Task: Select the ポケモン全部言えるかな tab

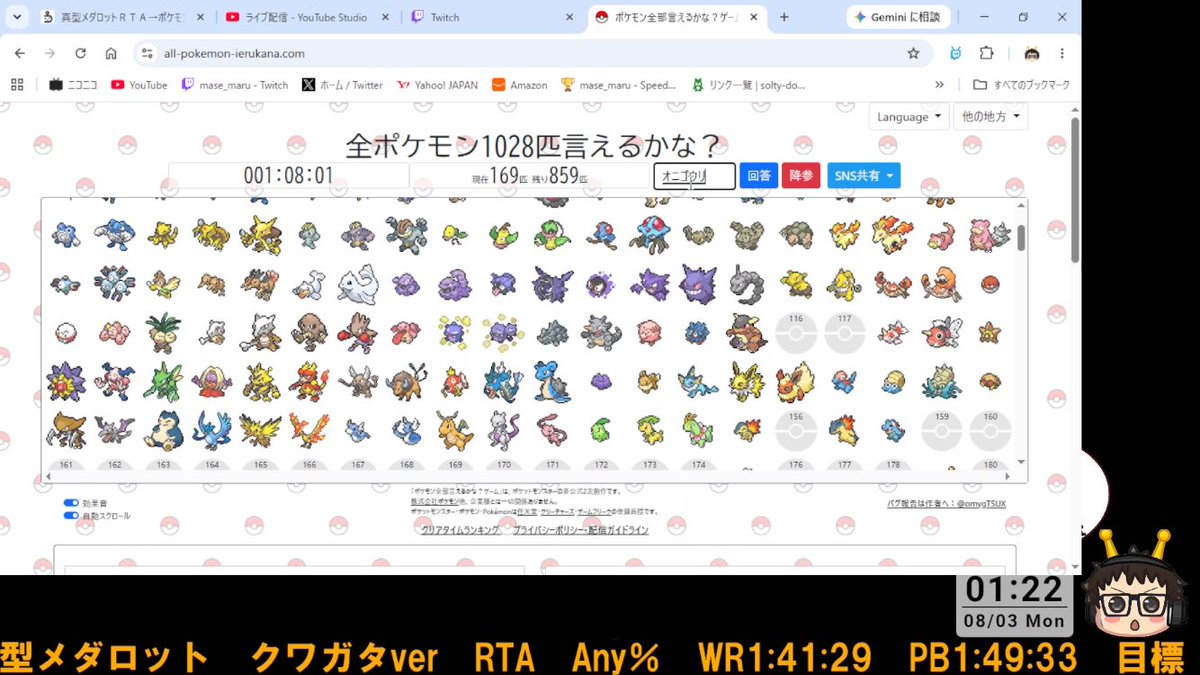Action: click(x=675, y=17)
